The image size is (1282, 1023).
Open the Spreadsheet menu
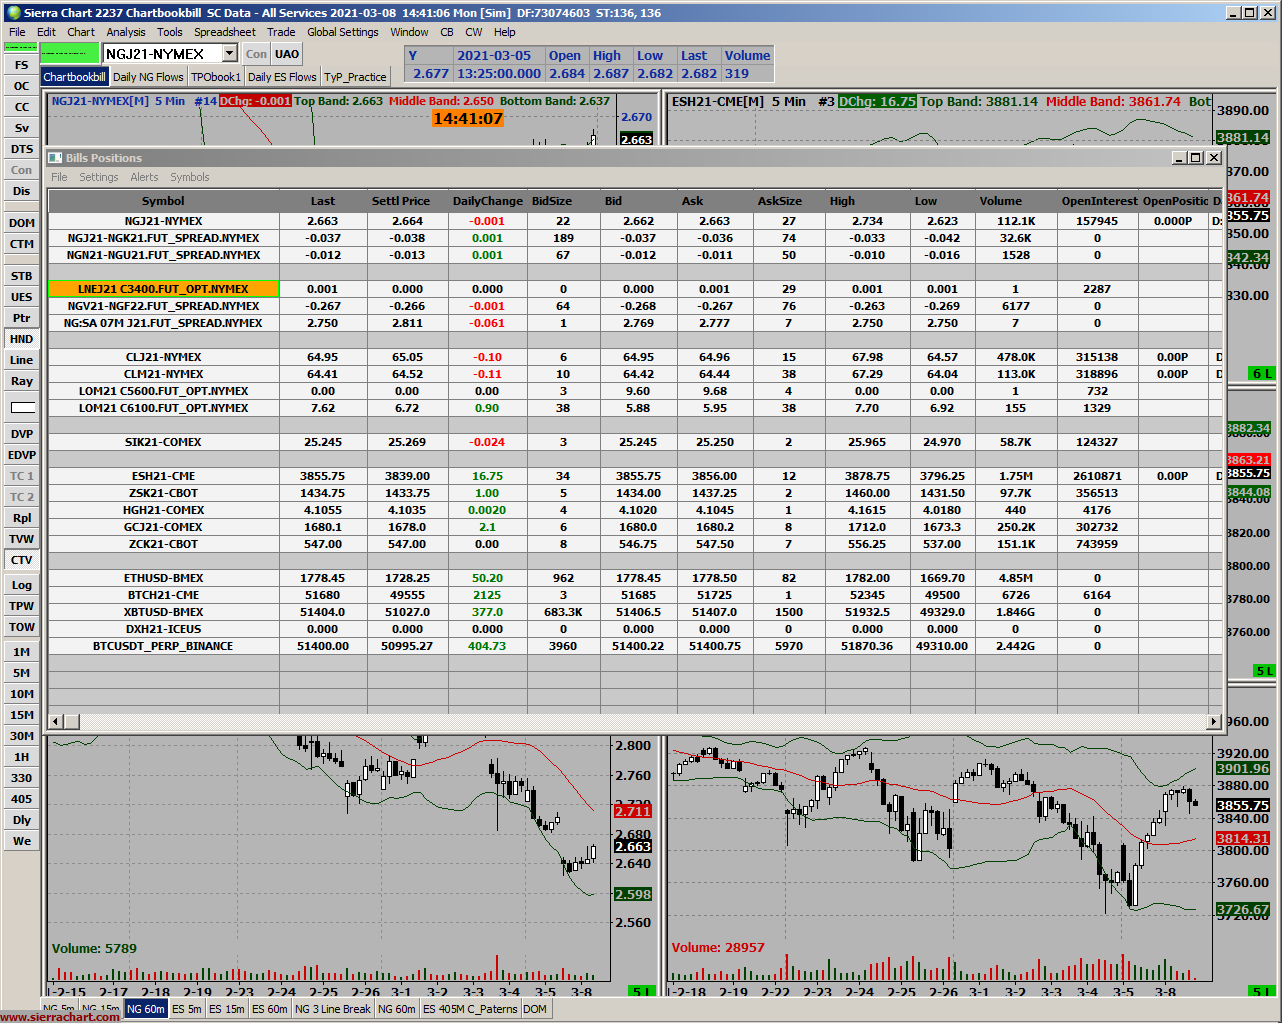[x=225, y=32]
